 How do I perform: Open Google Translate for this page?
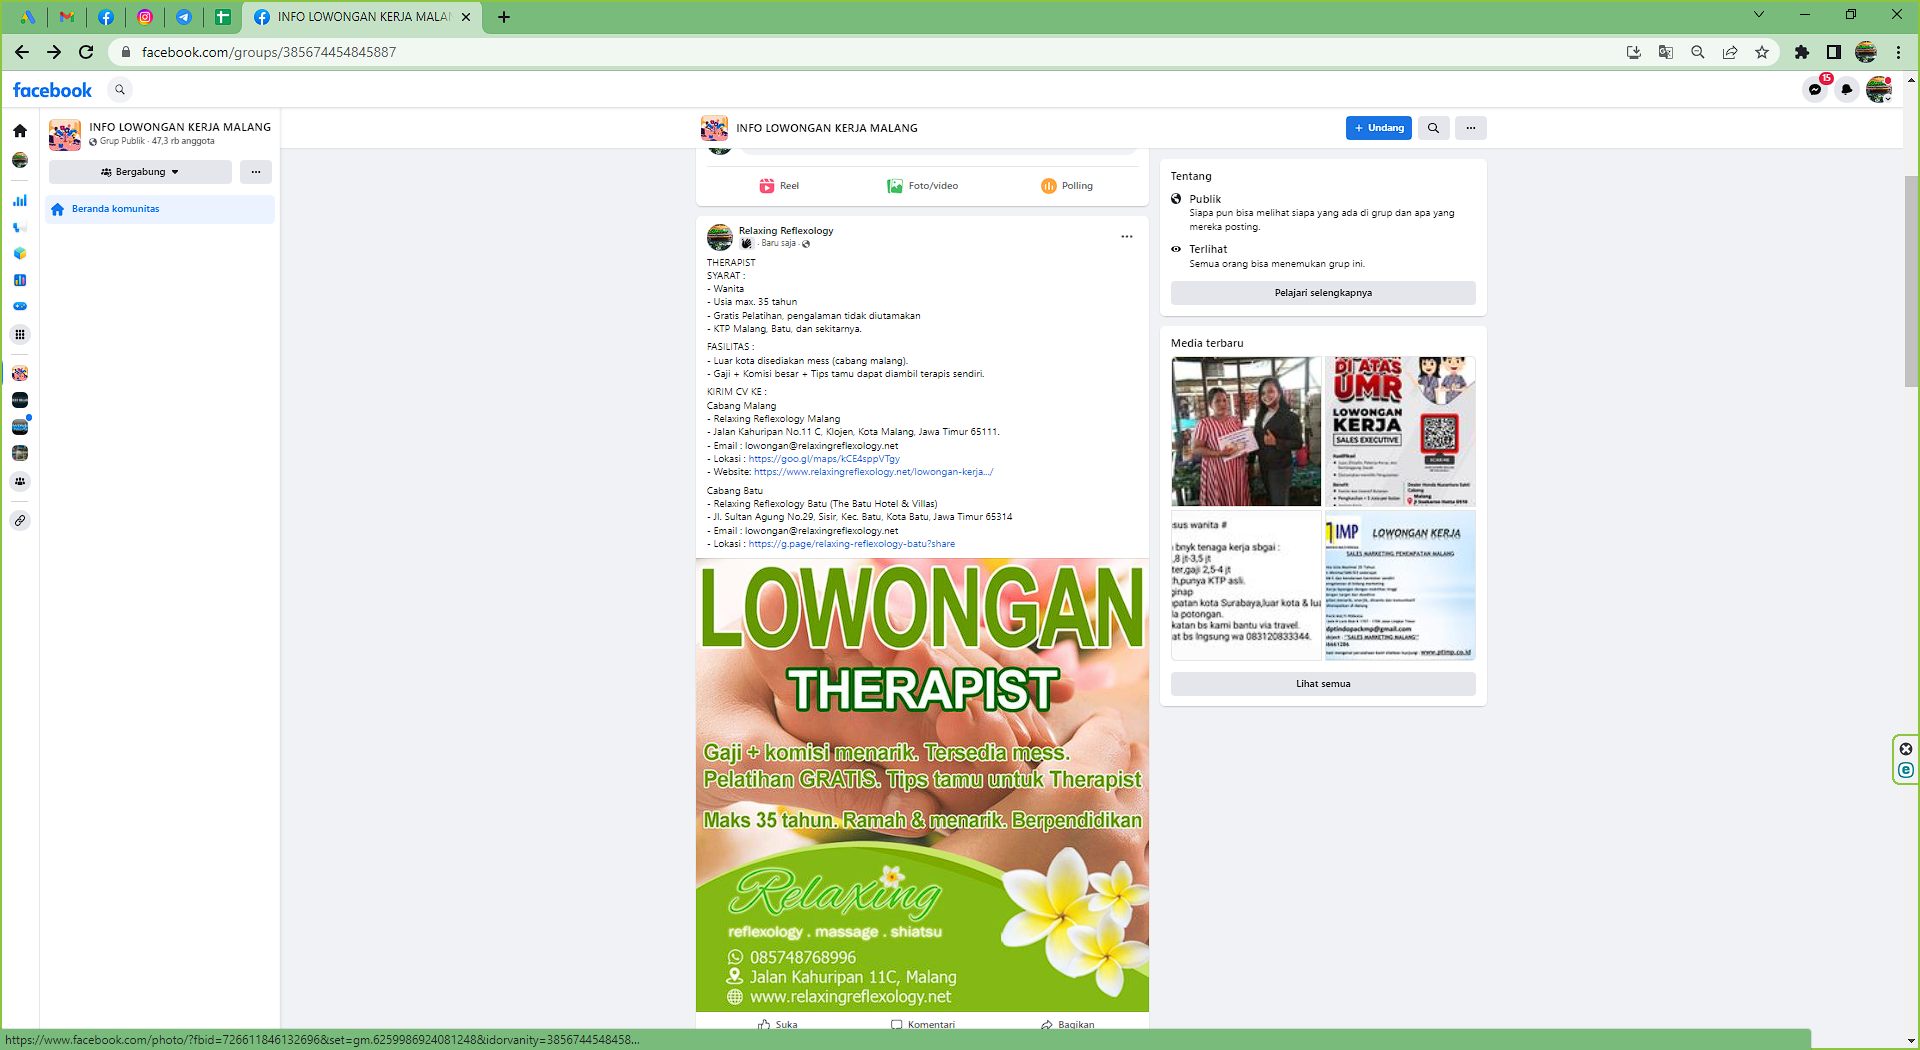click(1666, 52)
